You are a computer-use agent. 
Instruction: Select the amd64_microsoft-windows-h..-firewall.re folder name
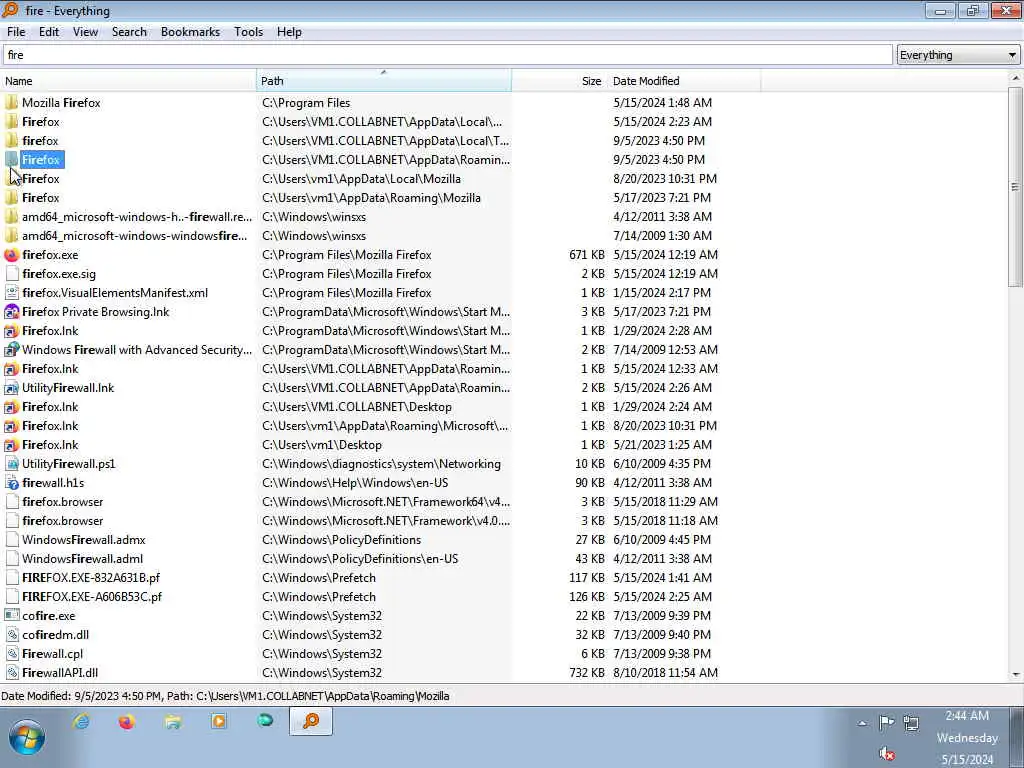(136, 217)
